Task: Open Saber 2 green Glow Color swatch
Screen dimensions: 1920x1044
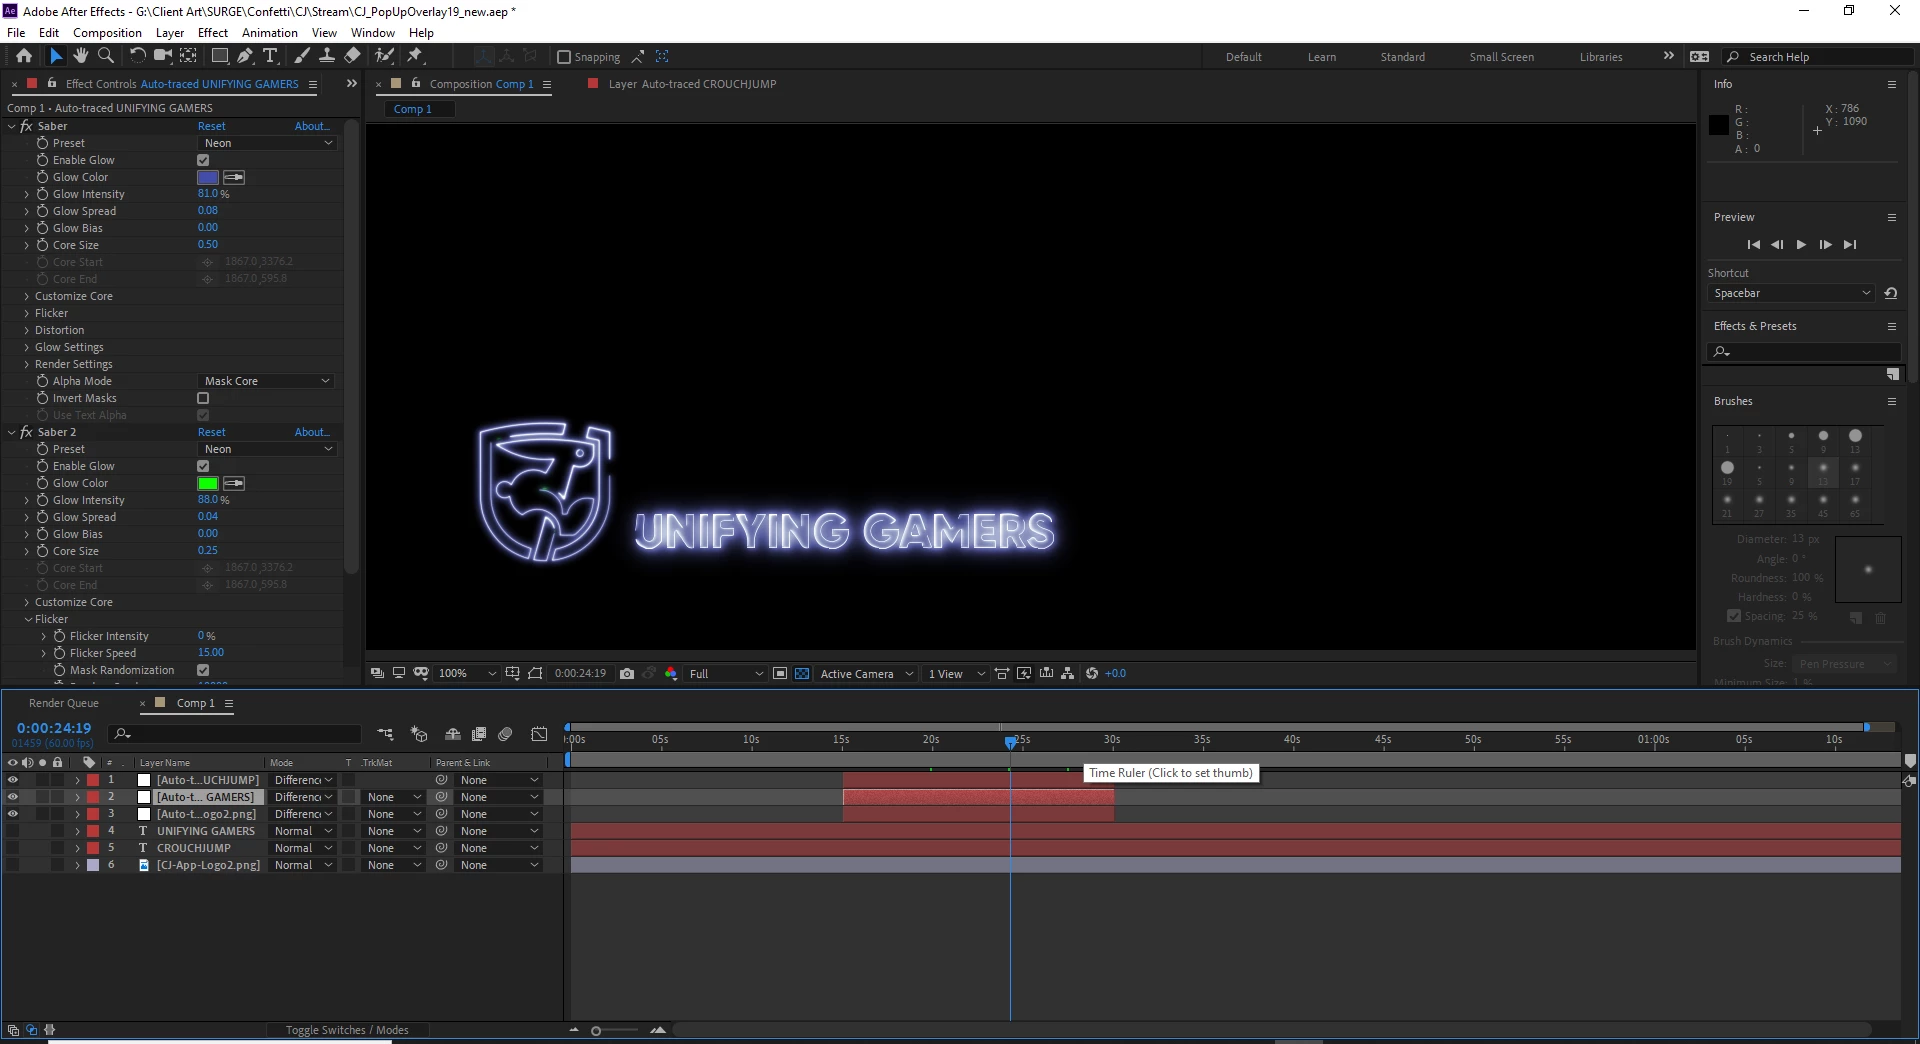Action: coord(208,483)
